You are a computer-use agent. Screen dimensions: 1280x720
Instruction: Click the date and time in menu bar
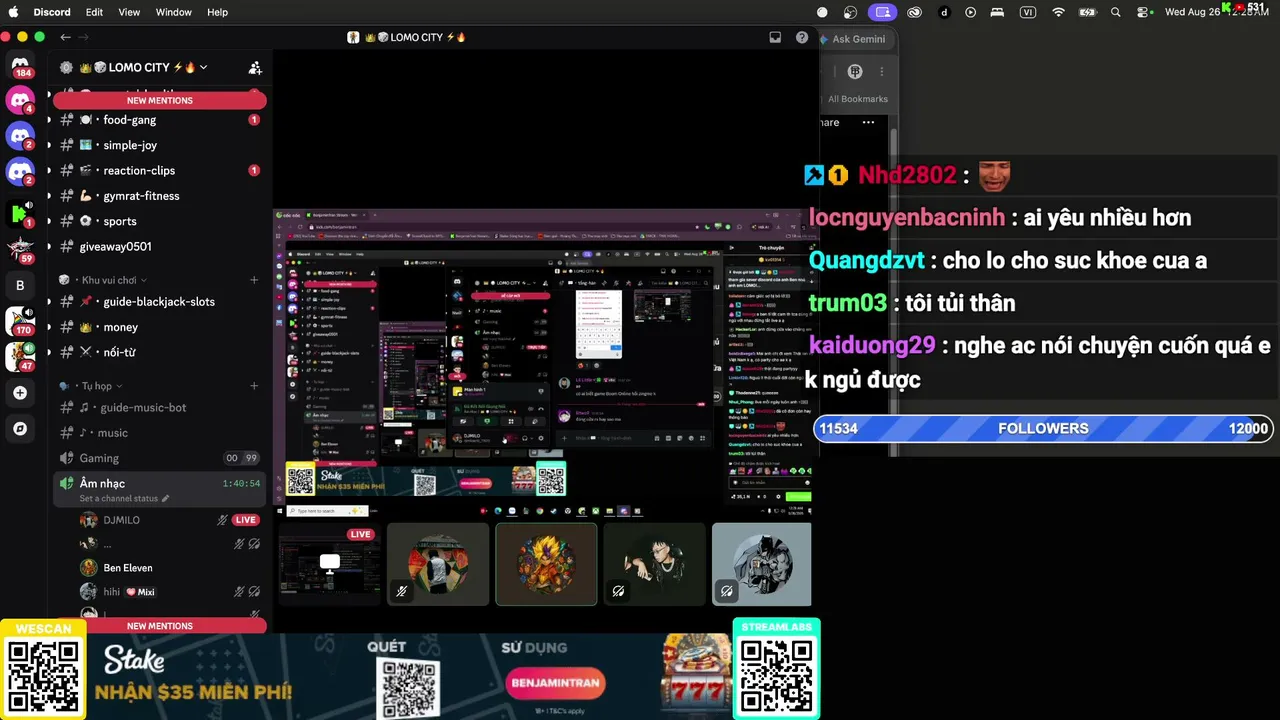[x=1217, y=12]
